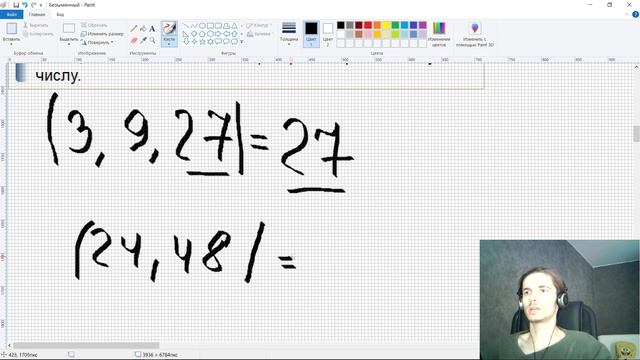Viewport: 640px width, 360px height.
Task: Open the Brushes dropdown arrow
Action: tap(169, 44)
